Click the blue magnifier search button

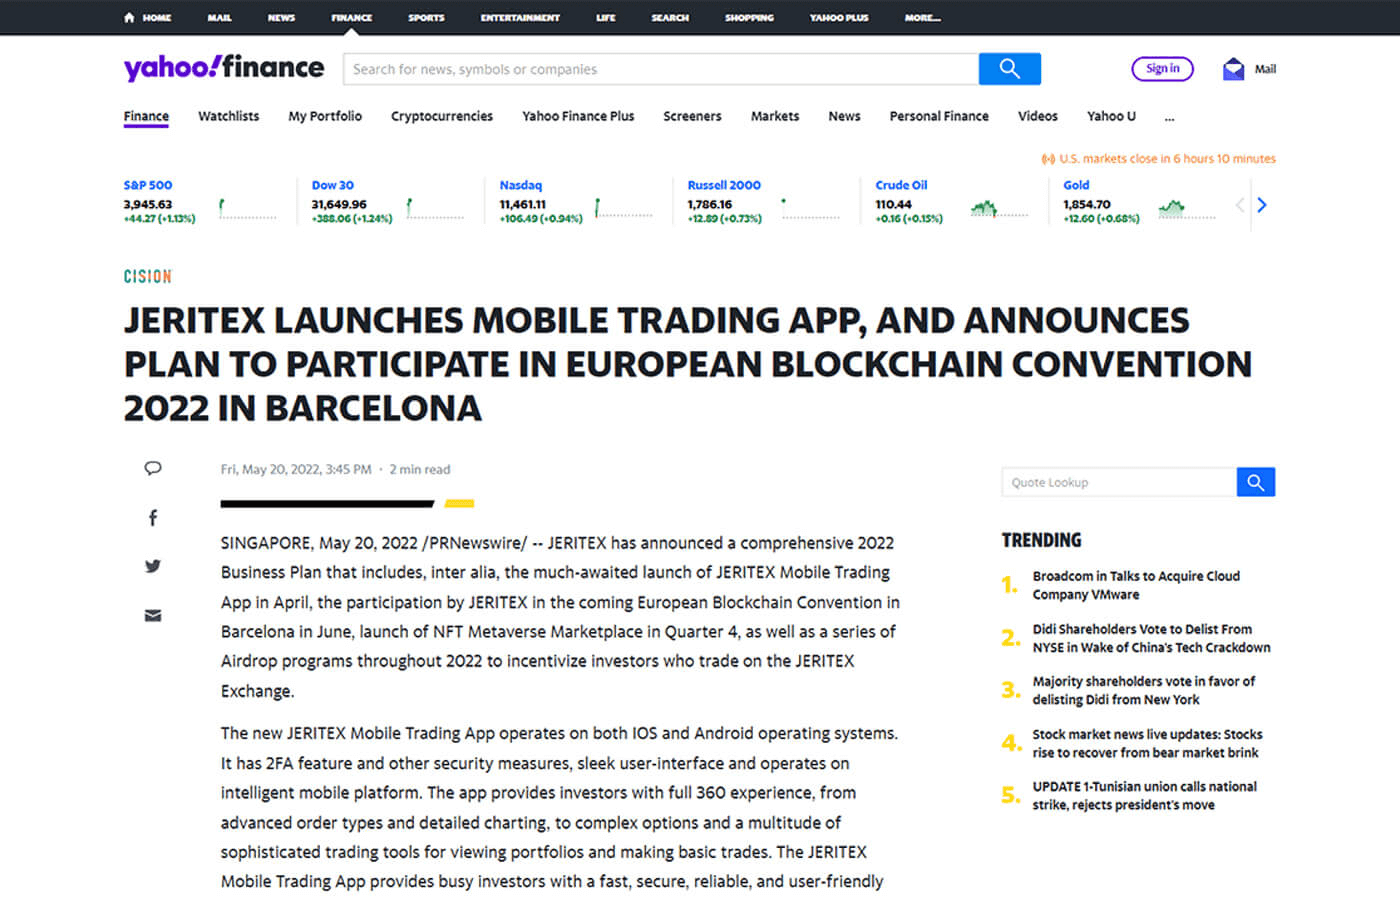[x=1010, y=69]
